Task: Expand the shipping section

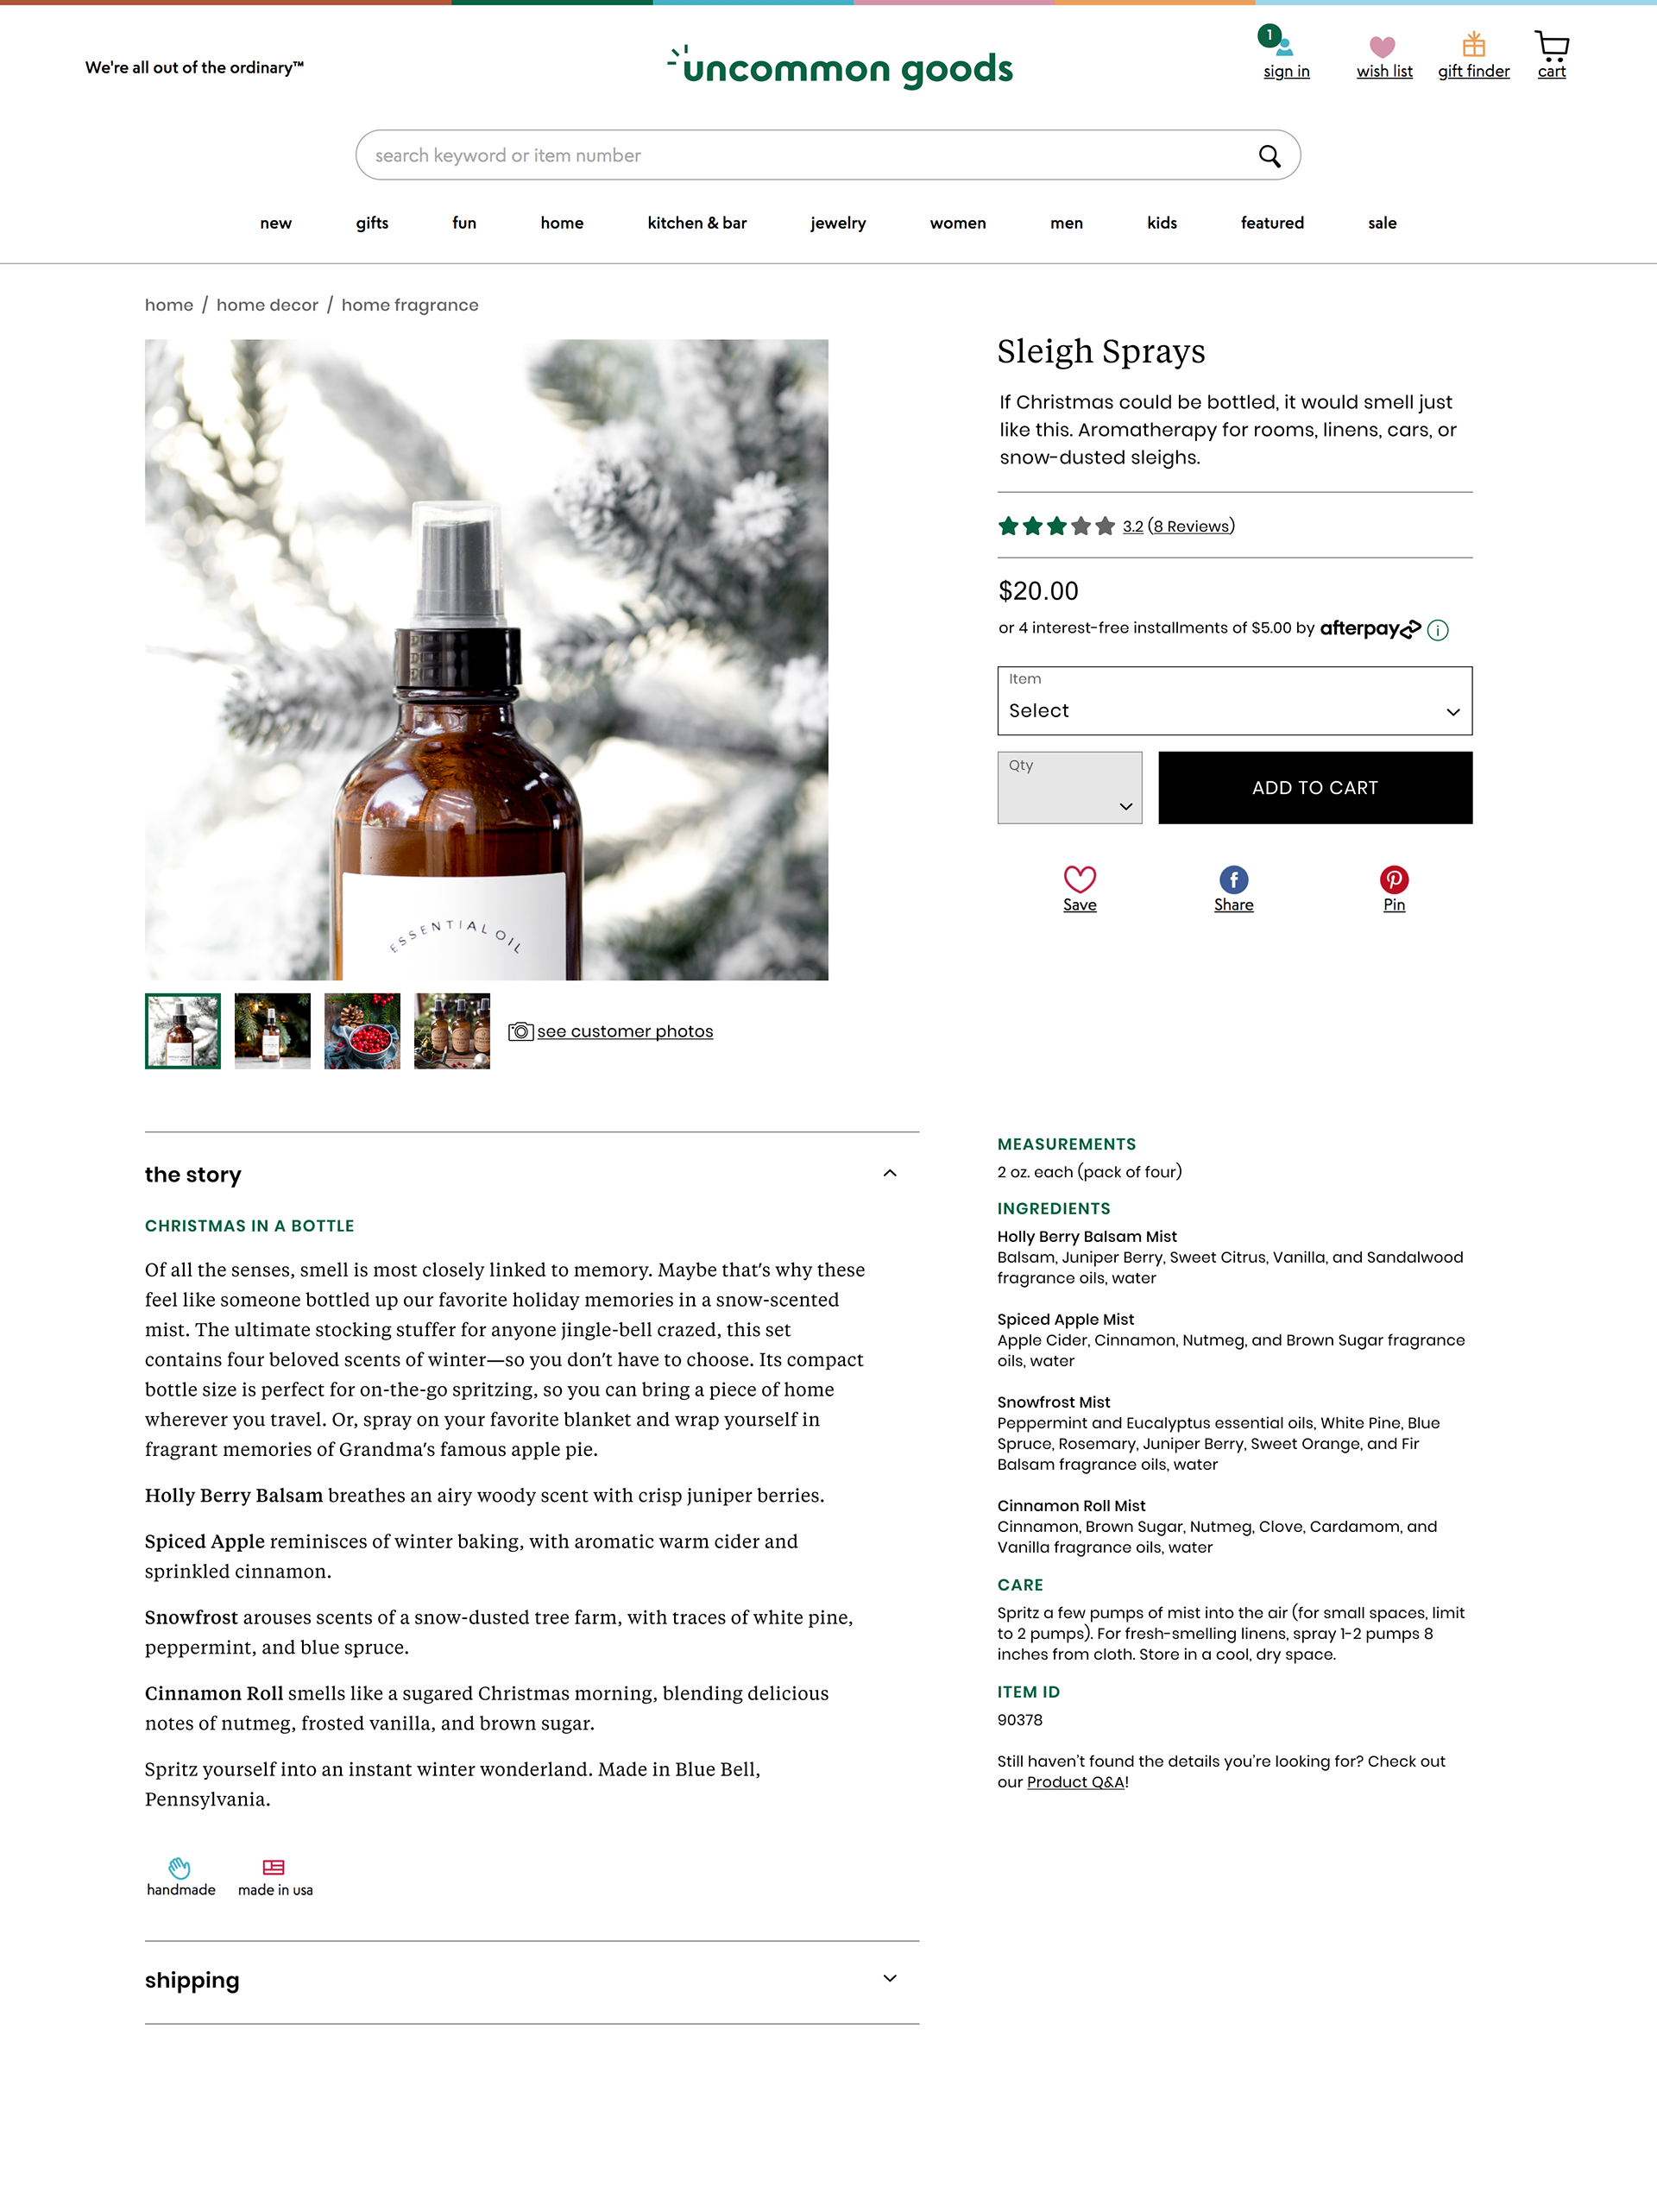Action: pyautogui.click(x=889, y=1978)
